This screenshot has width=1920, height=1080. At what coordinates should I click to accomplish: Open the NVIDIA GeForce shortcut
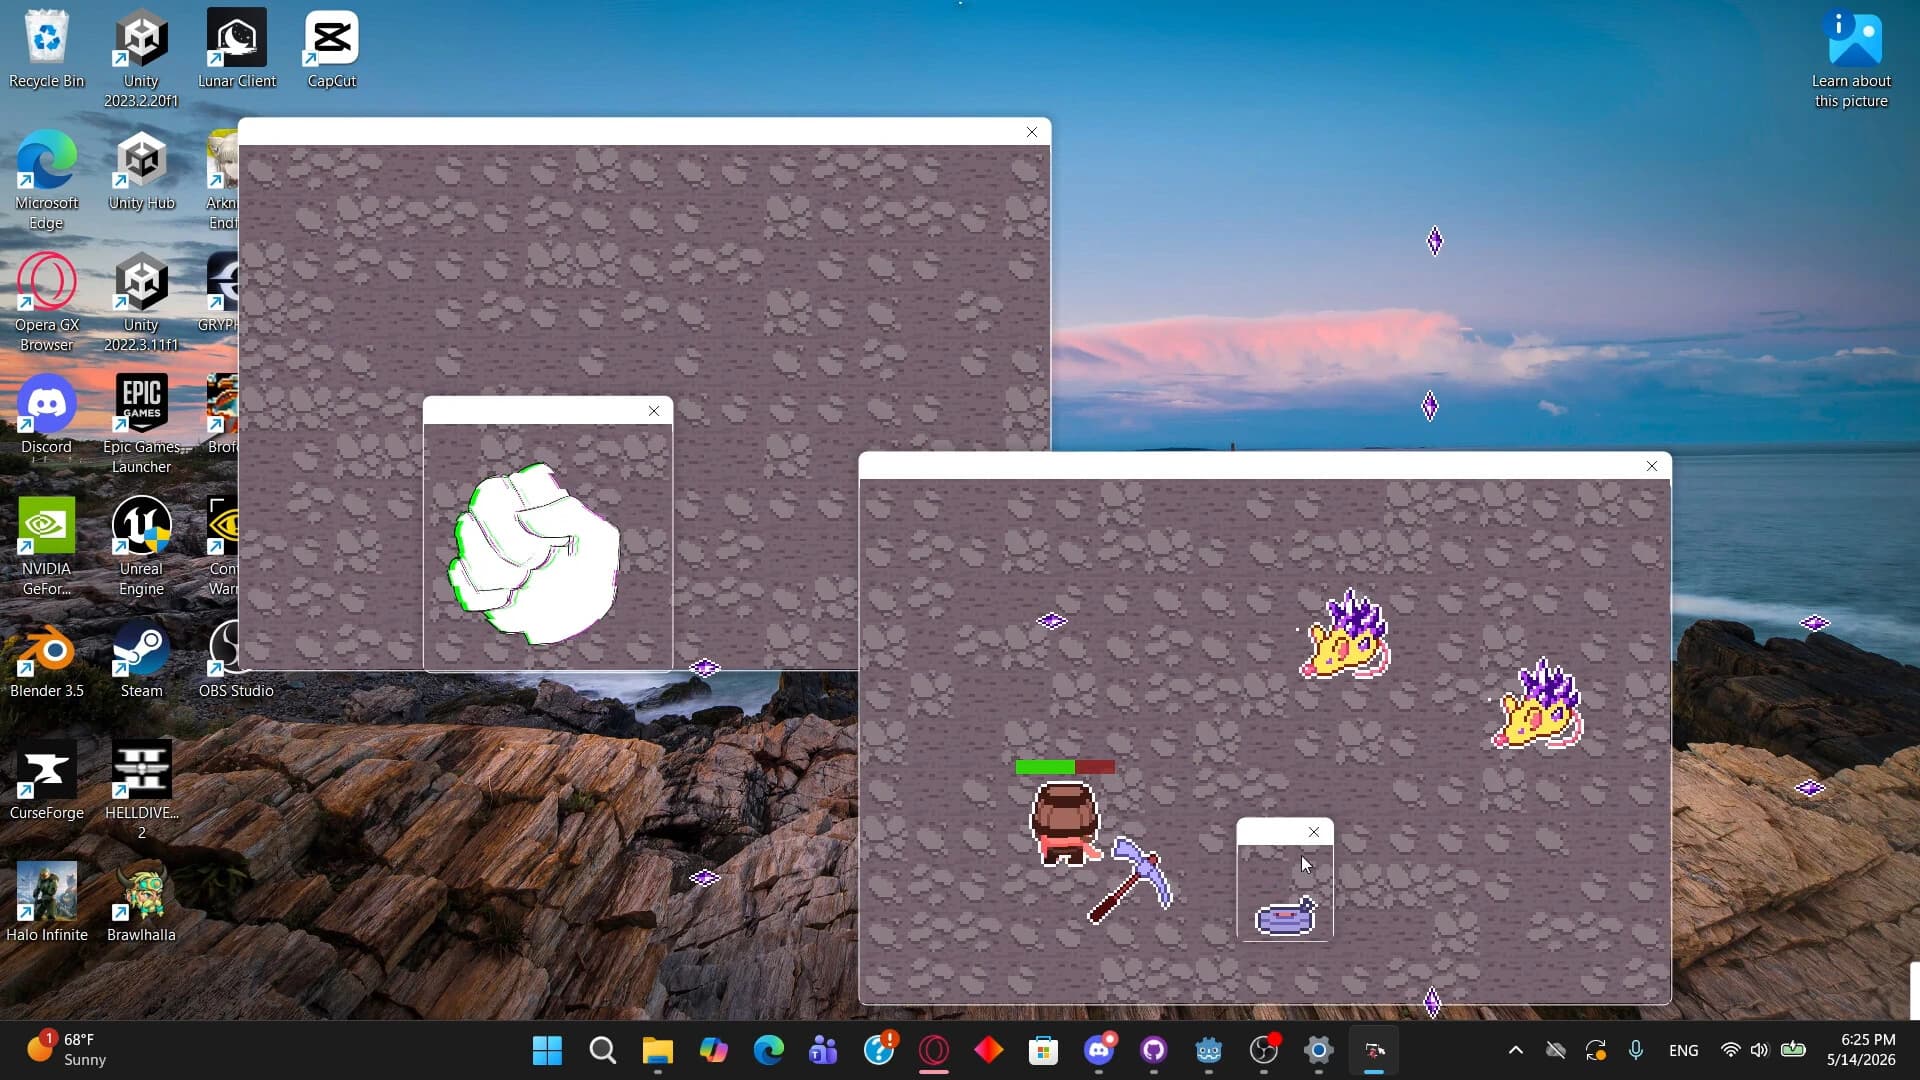pyautogui.click(x=46, y=546)
